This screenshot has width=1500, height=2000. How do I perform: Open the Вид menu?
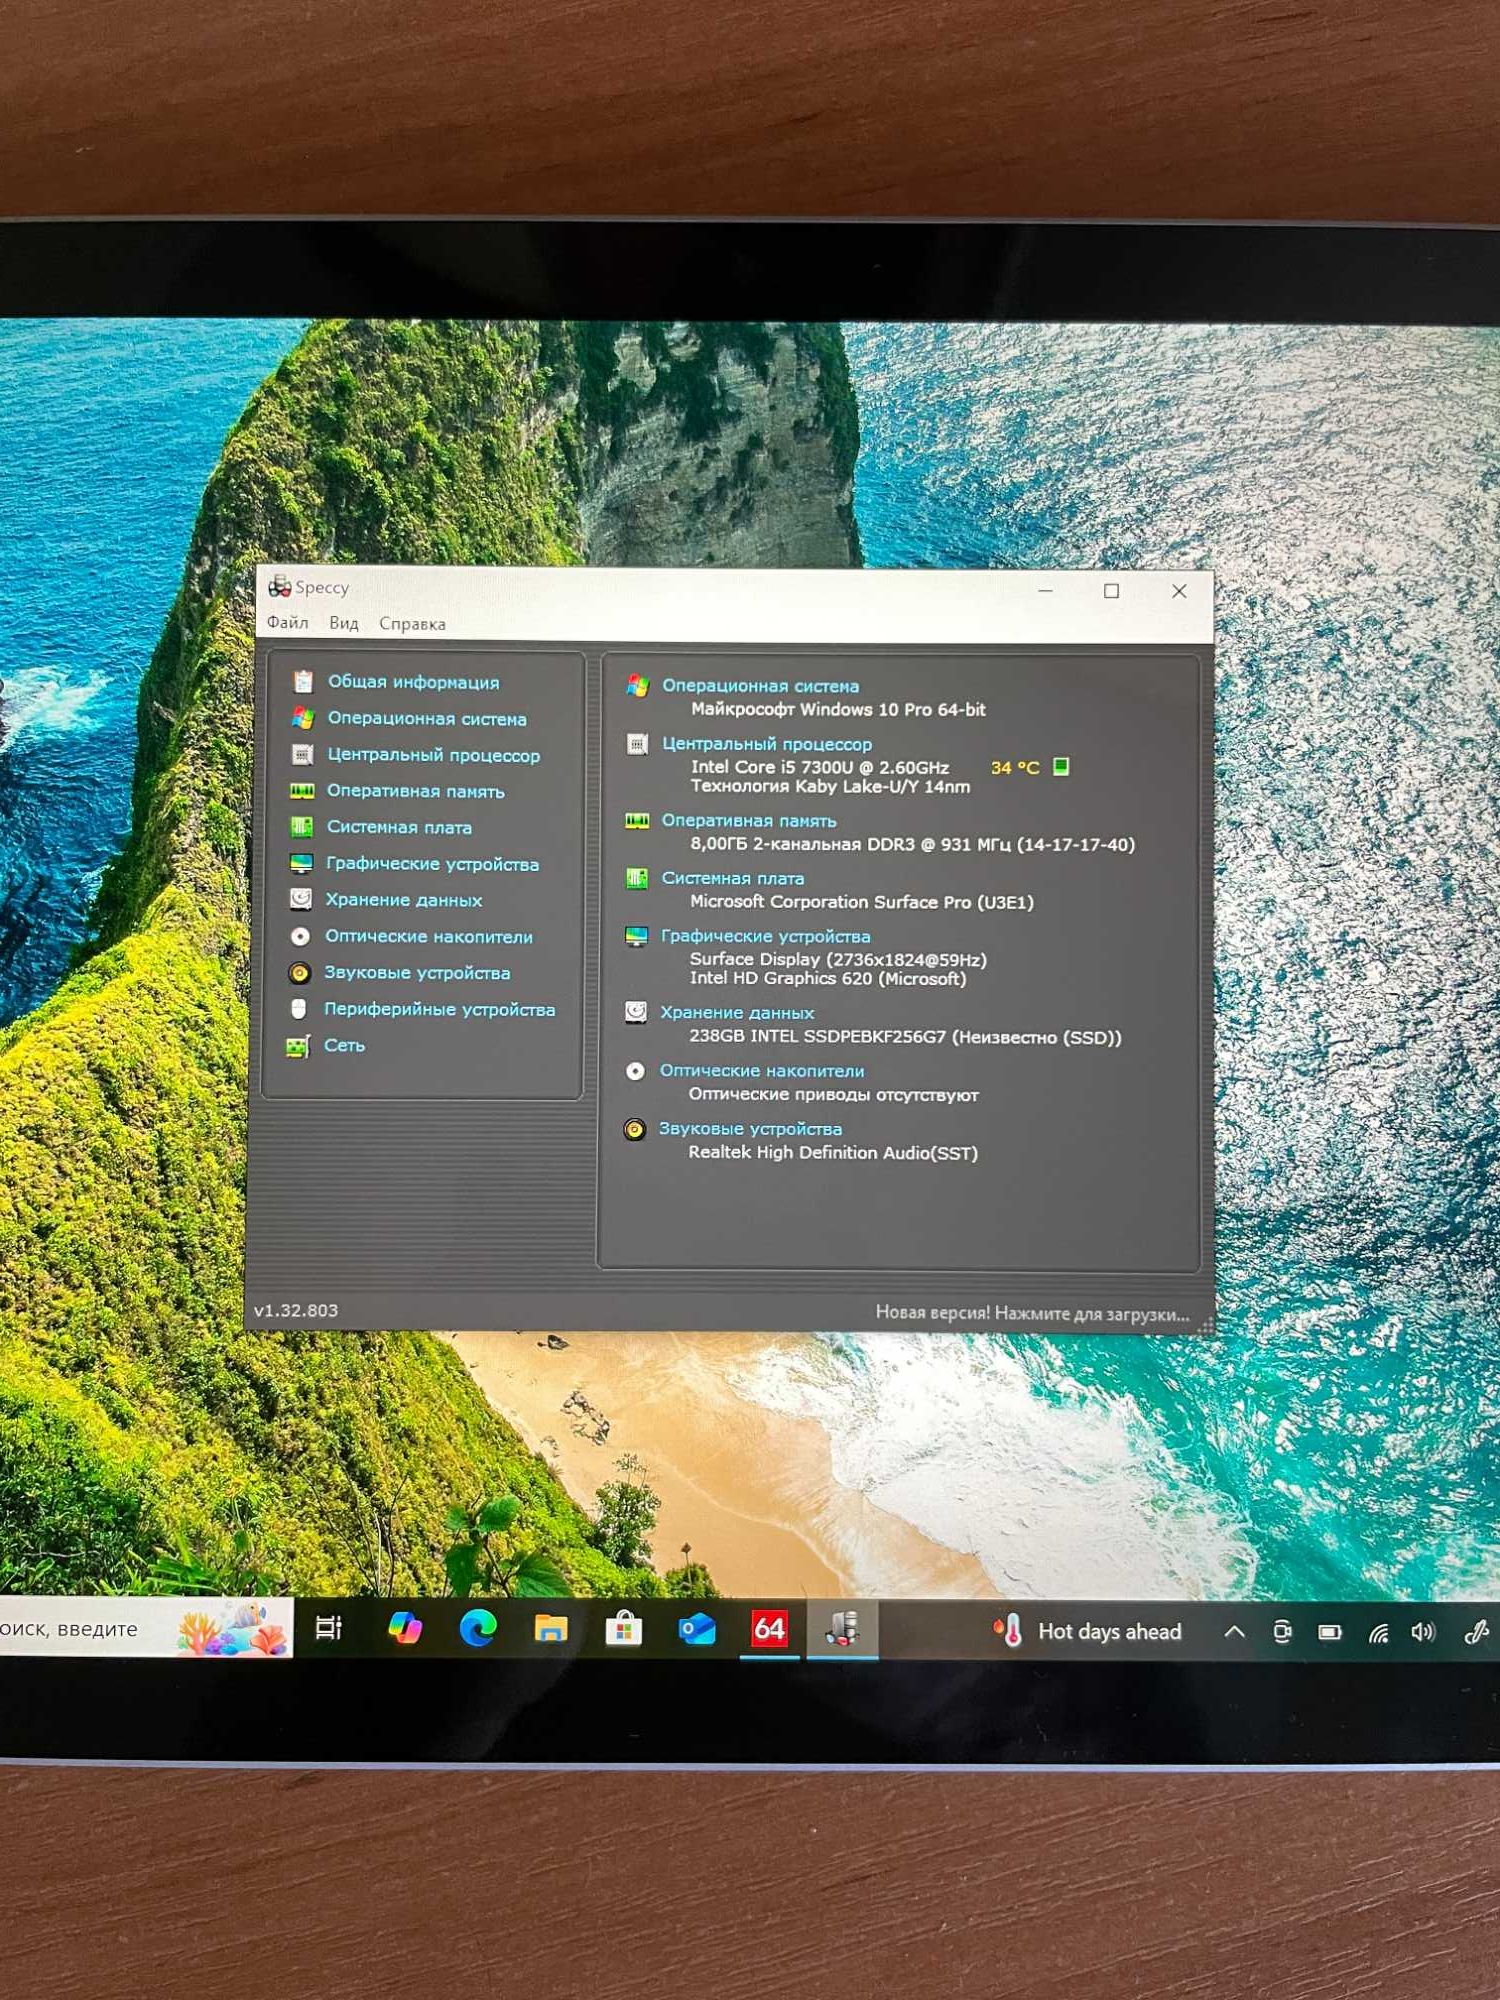(x=343, y=623)
